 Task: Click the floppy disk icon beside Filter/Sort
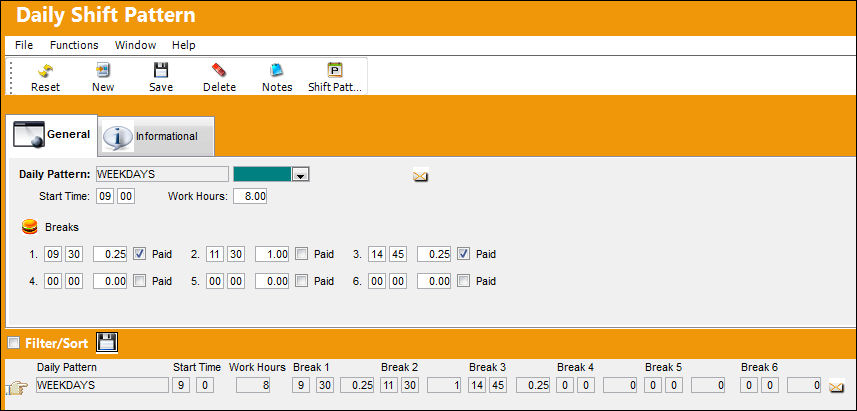pos(107,343)
